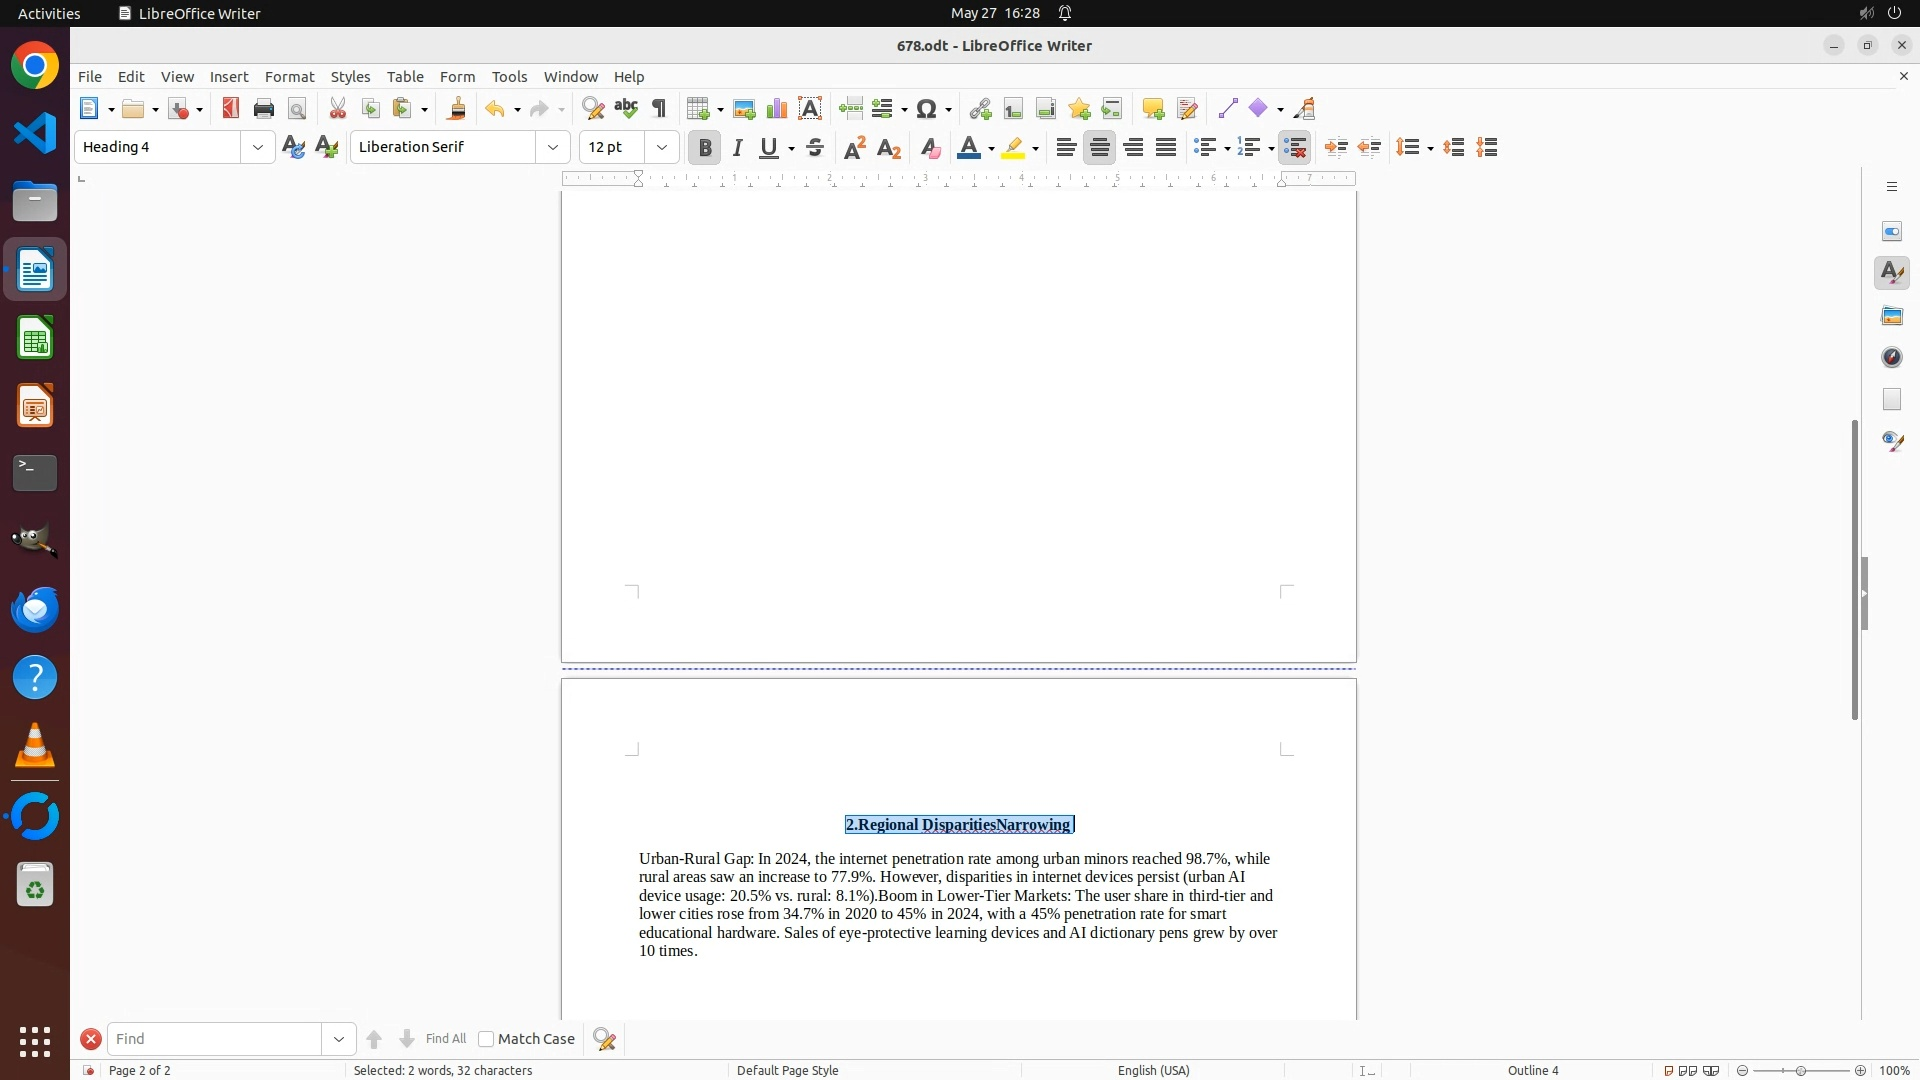Enable the Match Case checkbox
The image size is (1920, 1080).
[x=486, y=1039]
